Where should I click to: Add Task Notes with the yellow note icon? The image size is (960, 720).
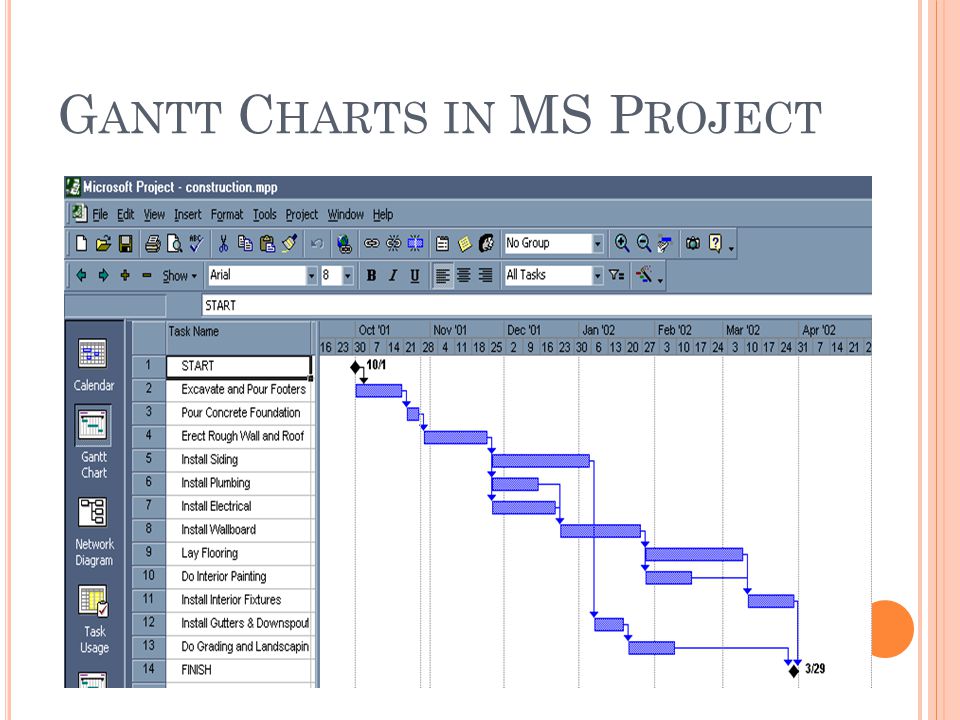[465, 244]
